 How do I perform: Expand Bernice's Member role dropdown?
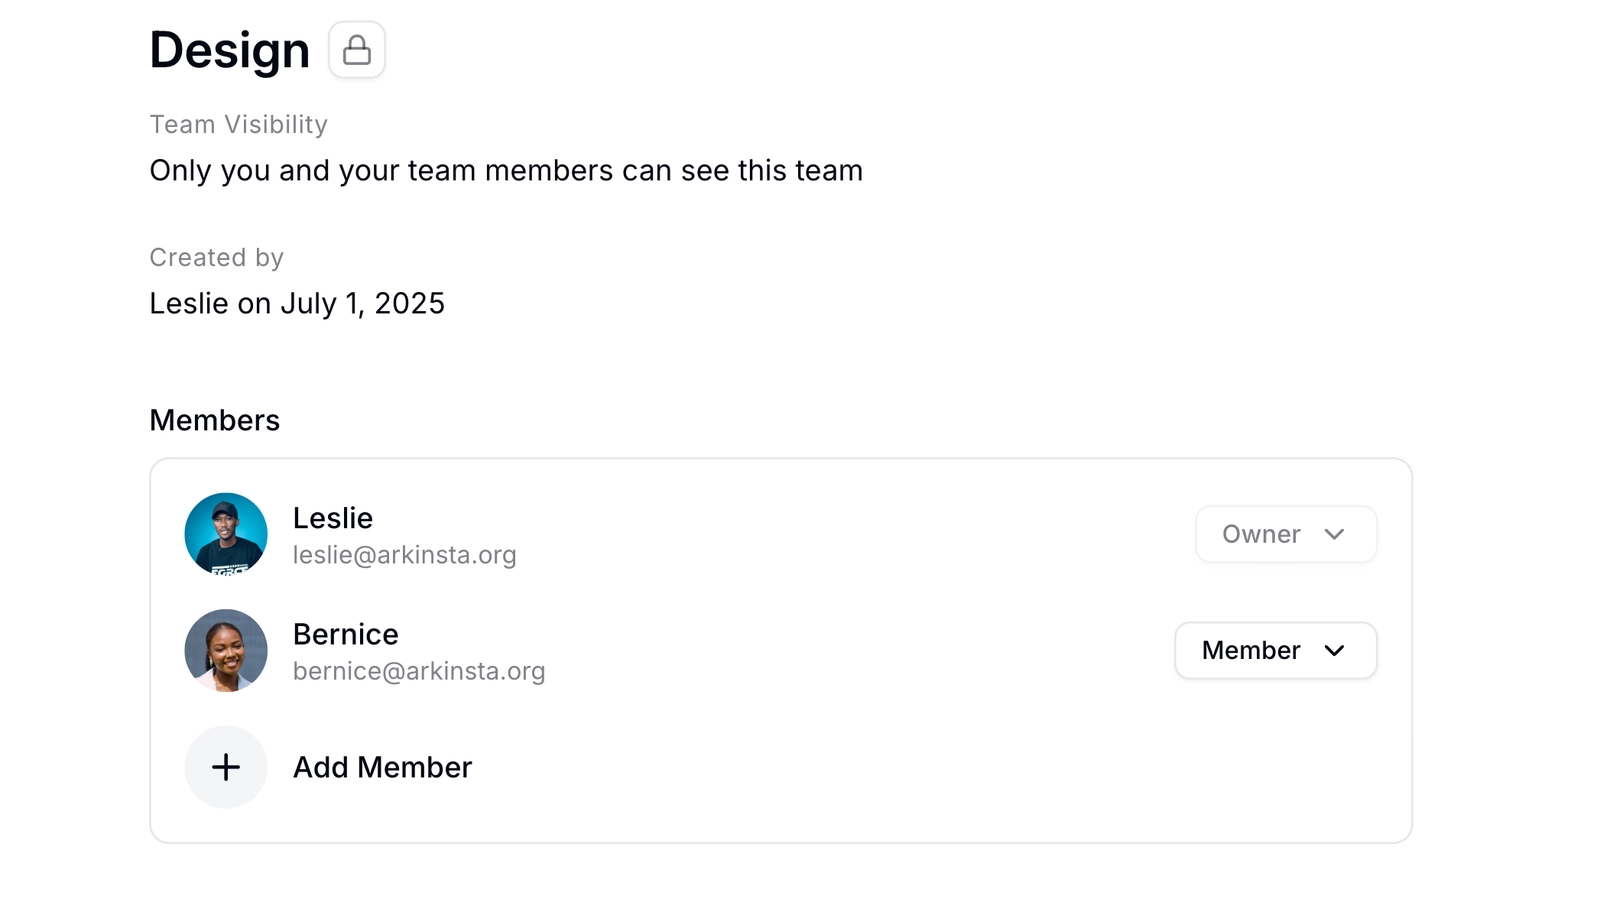tap(1276, 650)
